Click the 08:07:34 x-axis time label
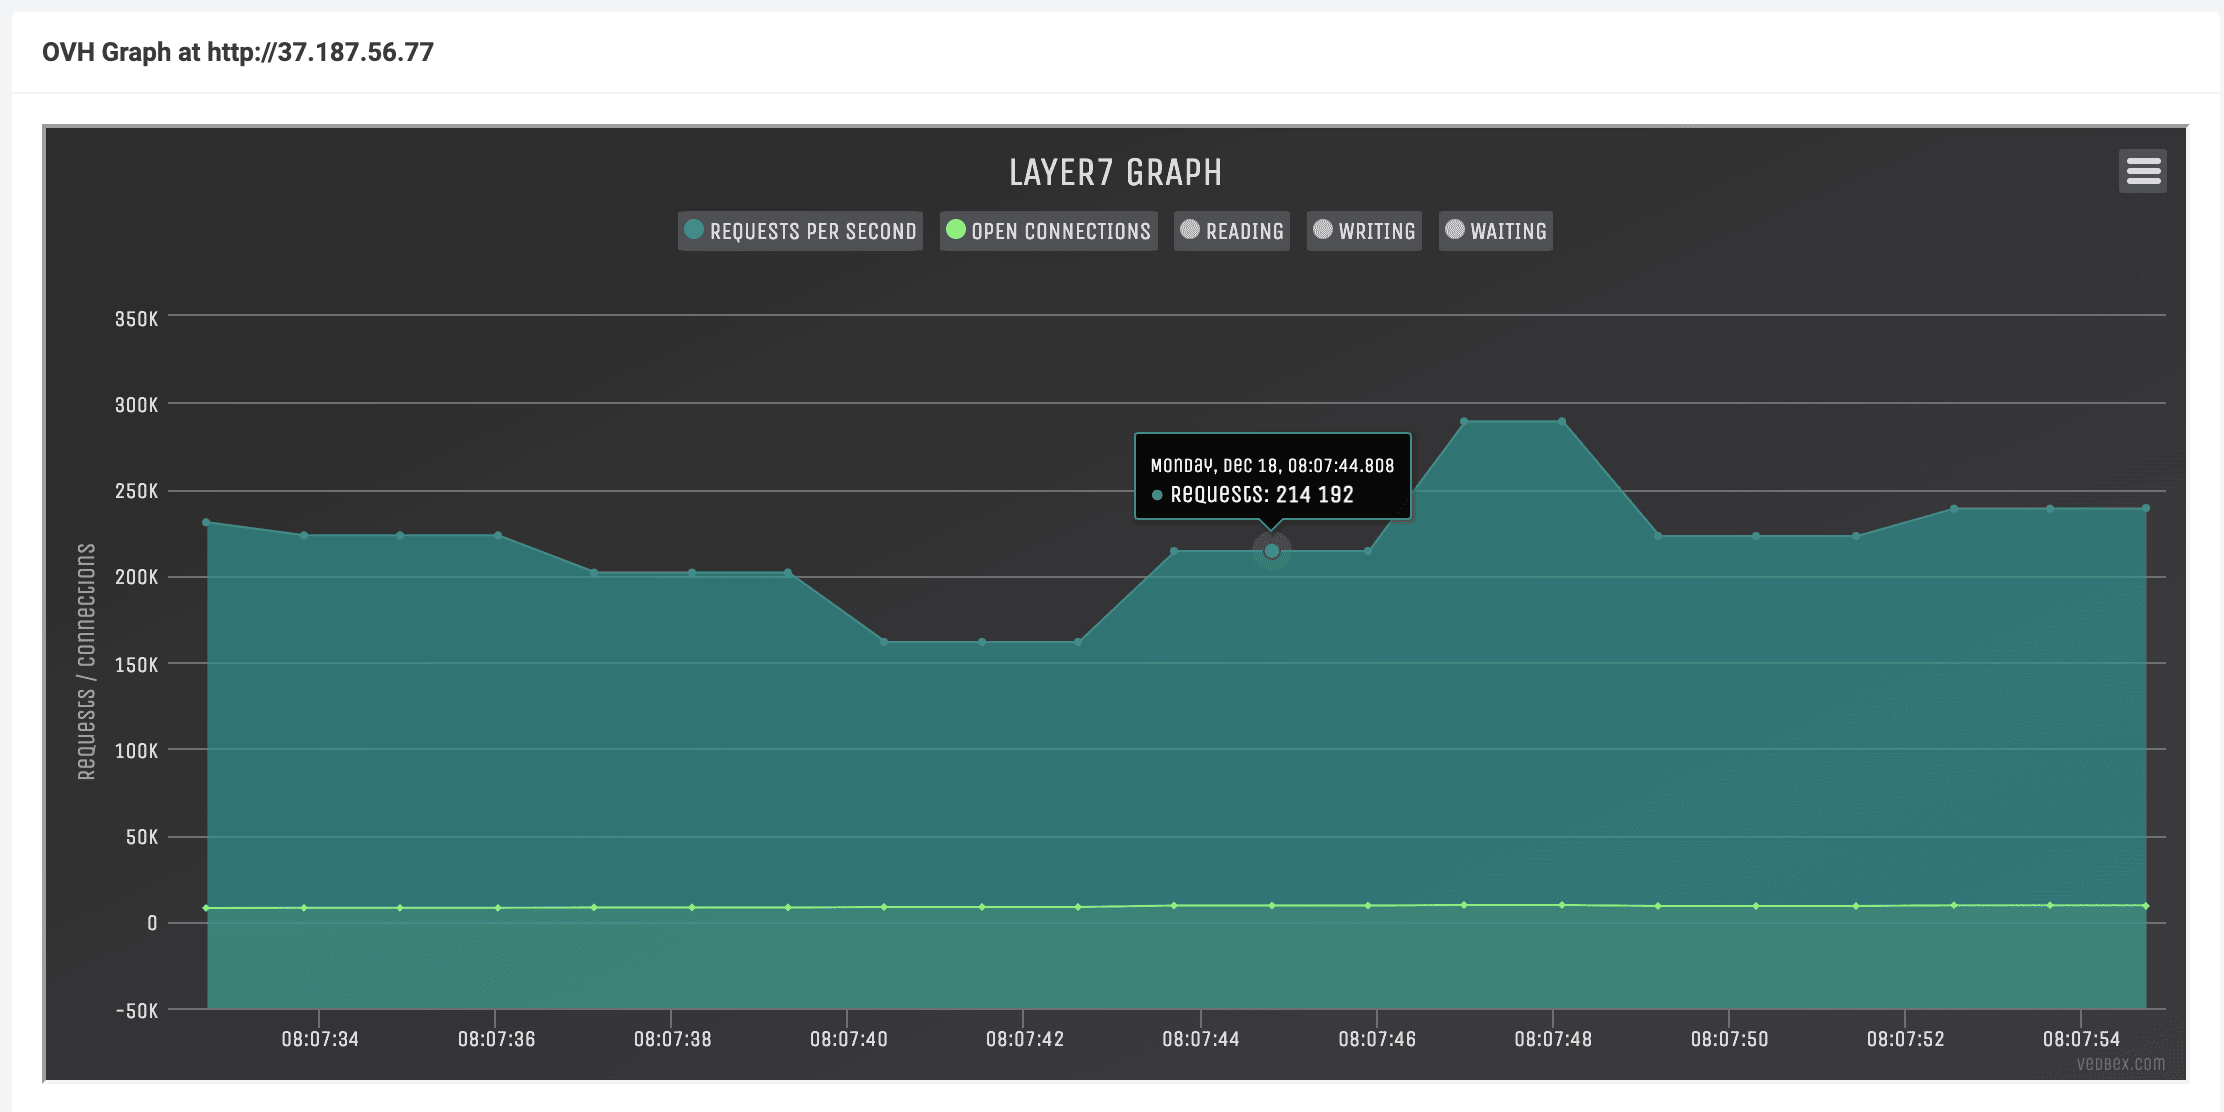The image size is (2224, 1112). [319, 1039]
